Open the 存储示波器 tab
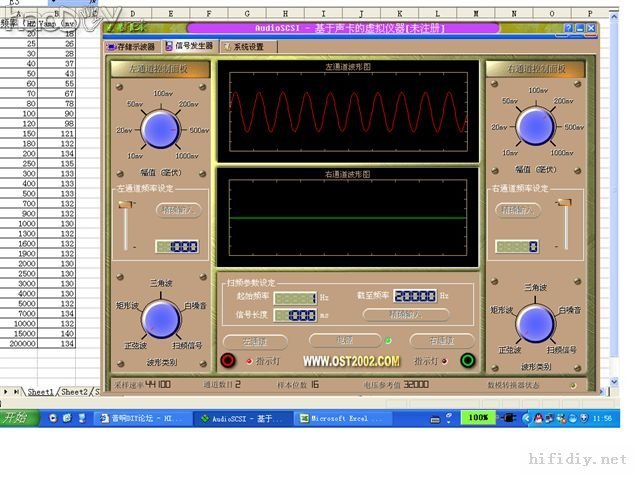640x480 pixels. [131, 46]
